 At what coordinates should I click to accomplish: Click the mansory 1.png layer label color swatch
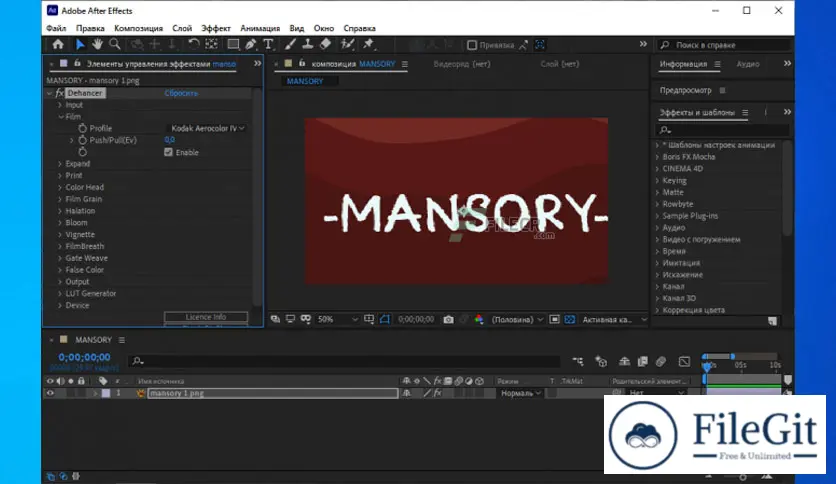click(106, 393)
